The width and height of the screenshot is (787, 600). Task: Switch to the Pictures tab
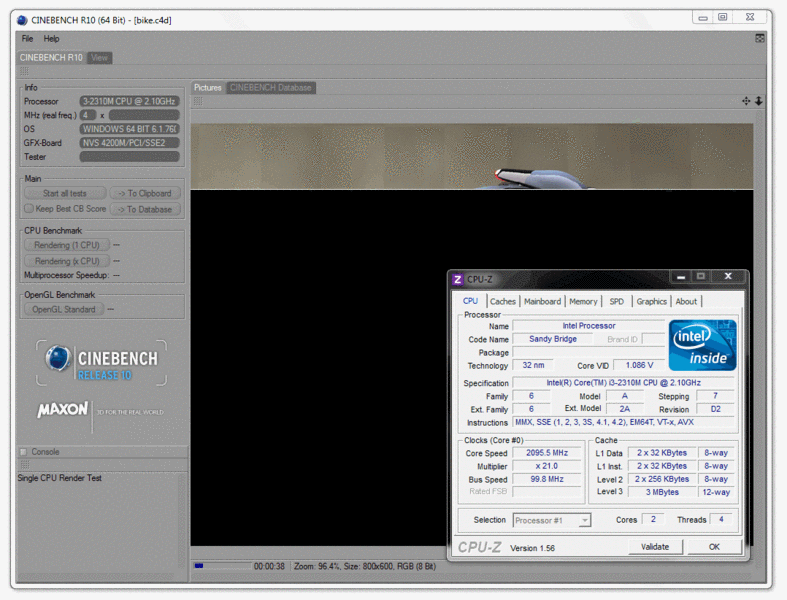(208, 87)
